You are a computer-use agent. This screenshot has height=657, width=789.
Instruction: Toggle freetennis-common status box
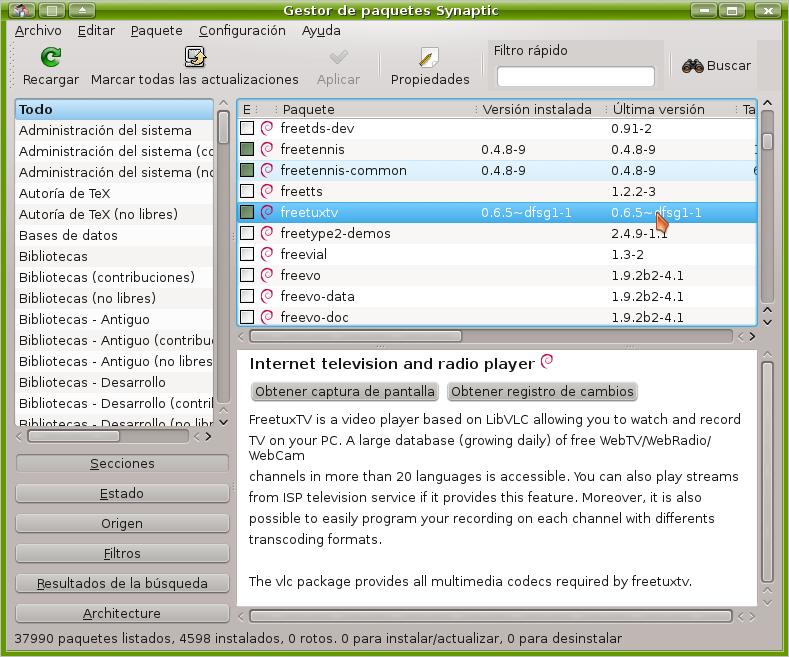pyautogui.click(x=247, y=171)
